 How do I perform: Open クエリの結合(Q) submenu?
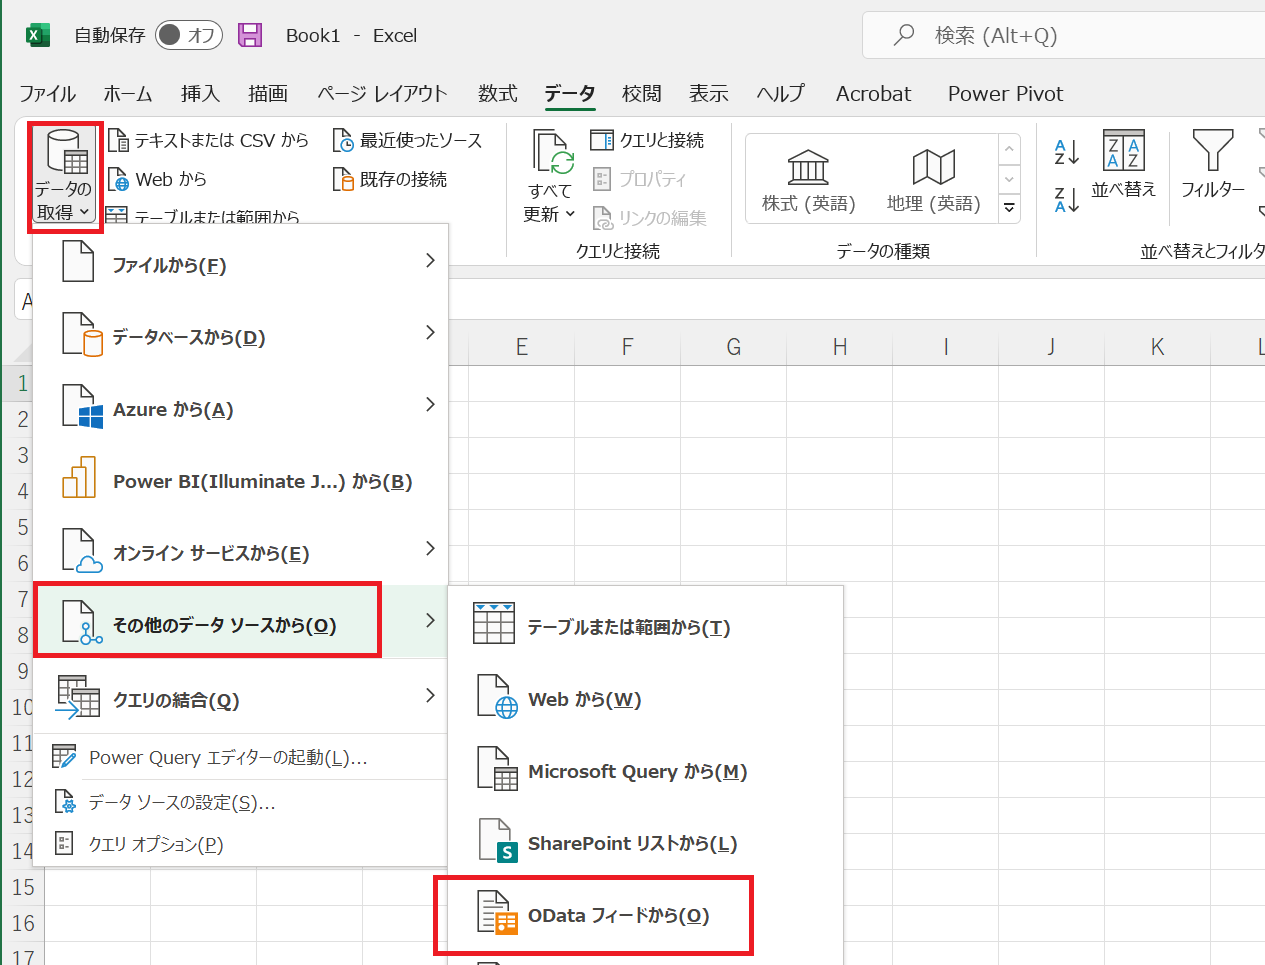click(241, 698)
